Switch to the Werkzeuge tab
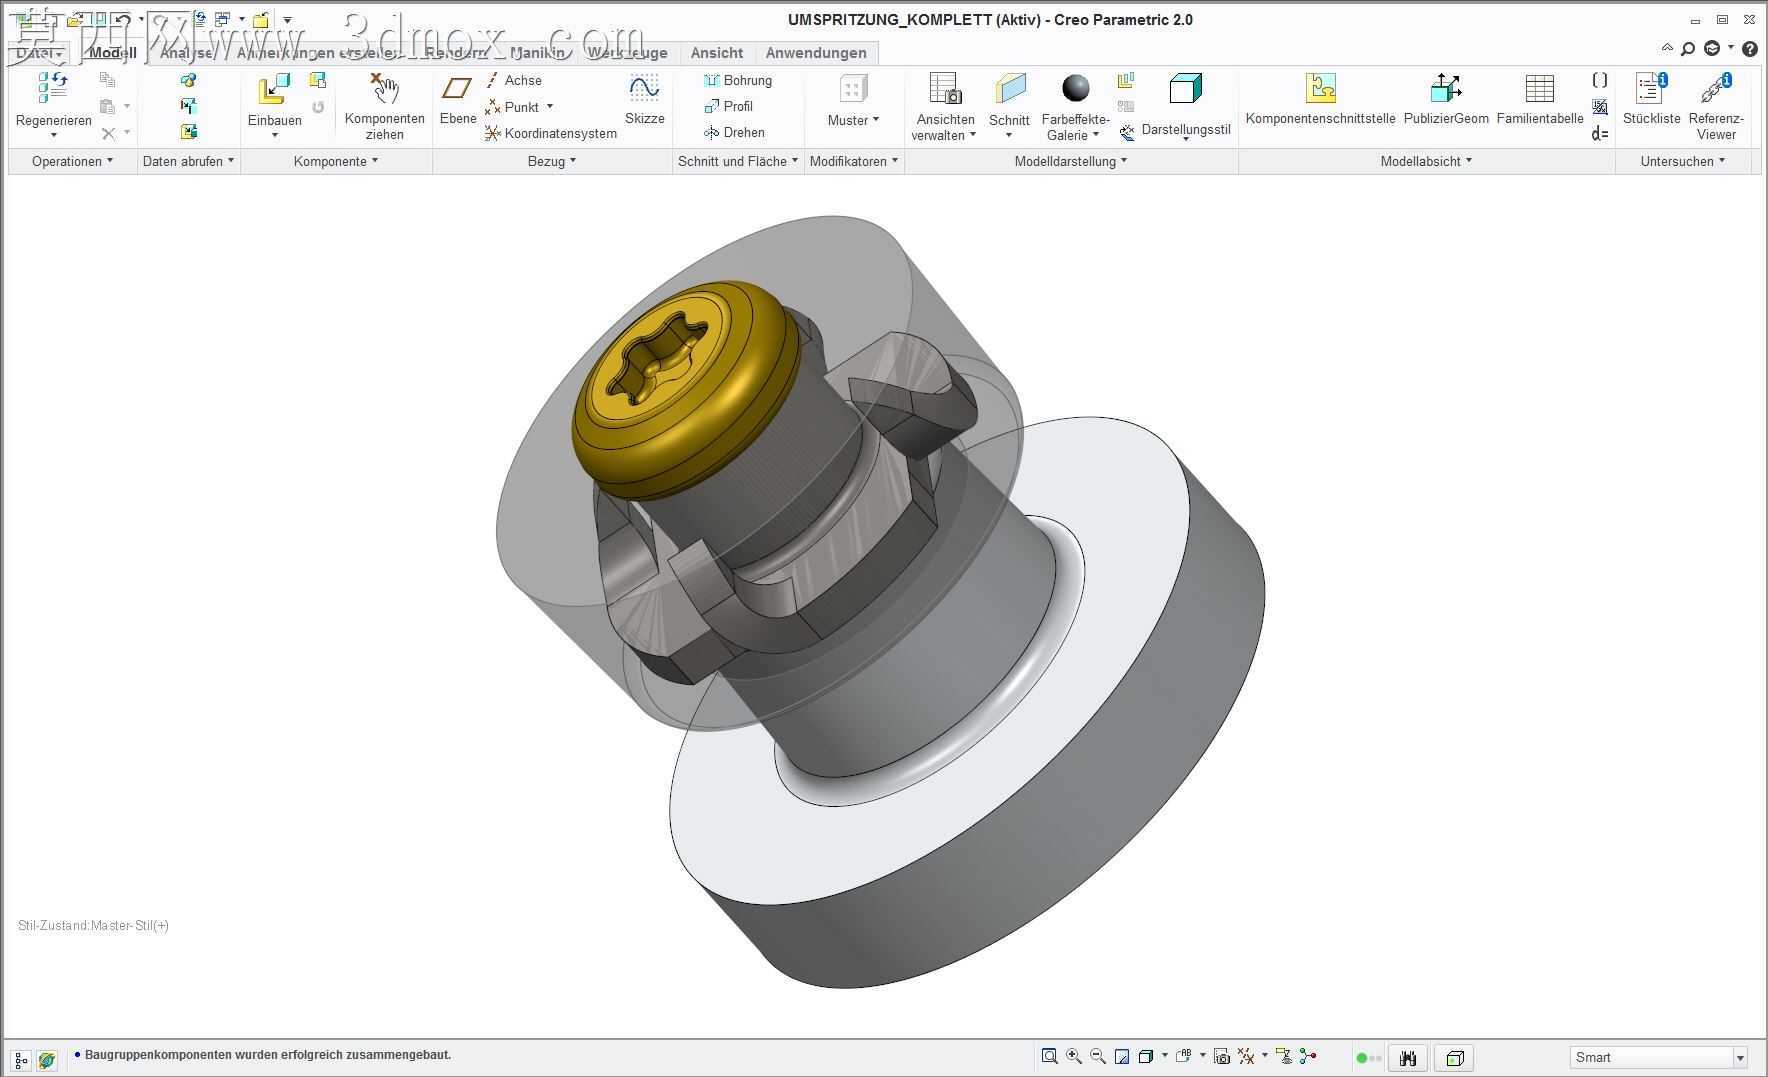 coord(628,53)
